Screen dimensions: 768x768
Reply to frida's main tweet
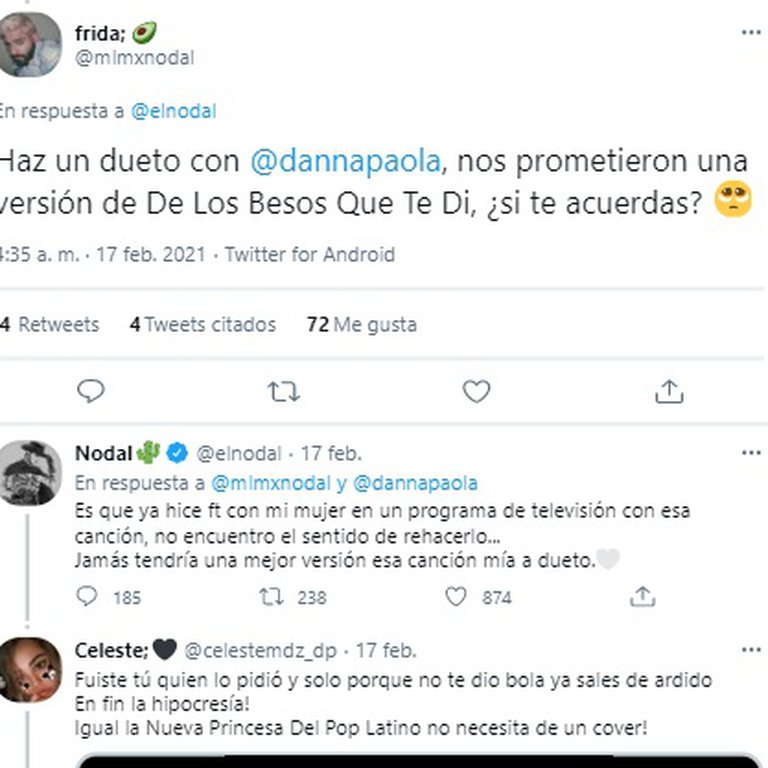(91, 391)
